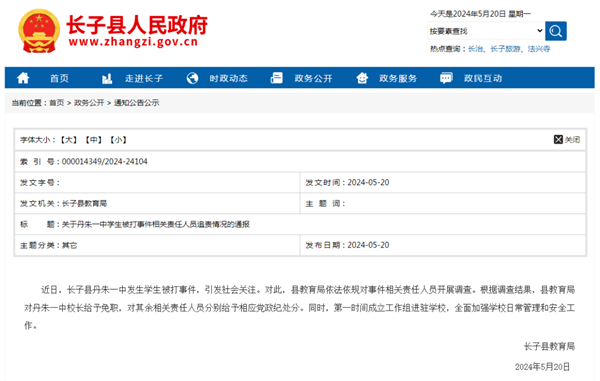Viewport: 600px width, 381px height.
Task: Open the 政民互动 navigation menu item
Action: [x=483, y=78]
